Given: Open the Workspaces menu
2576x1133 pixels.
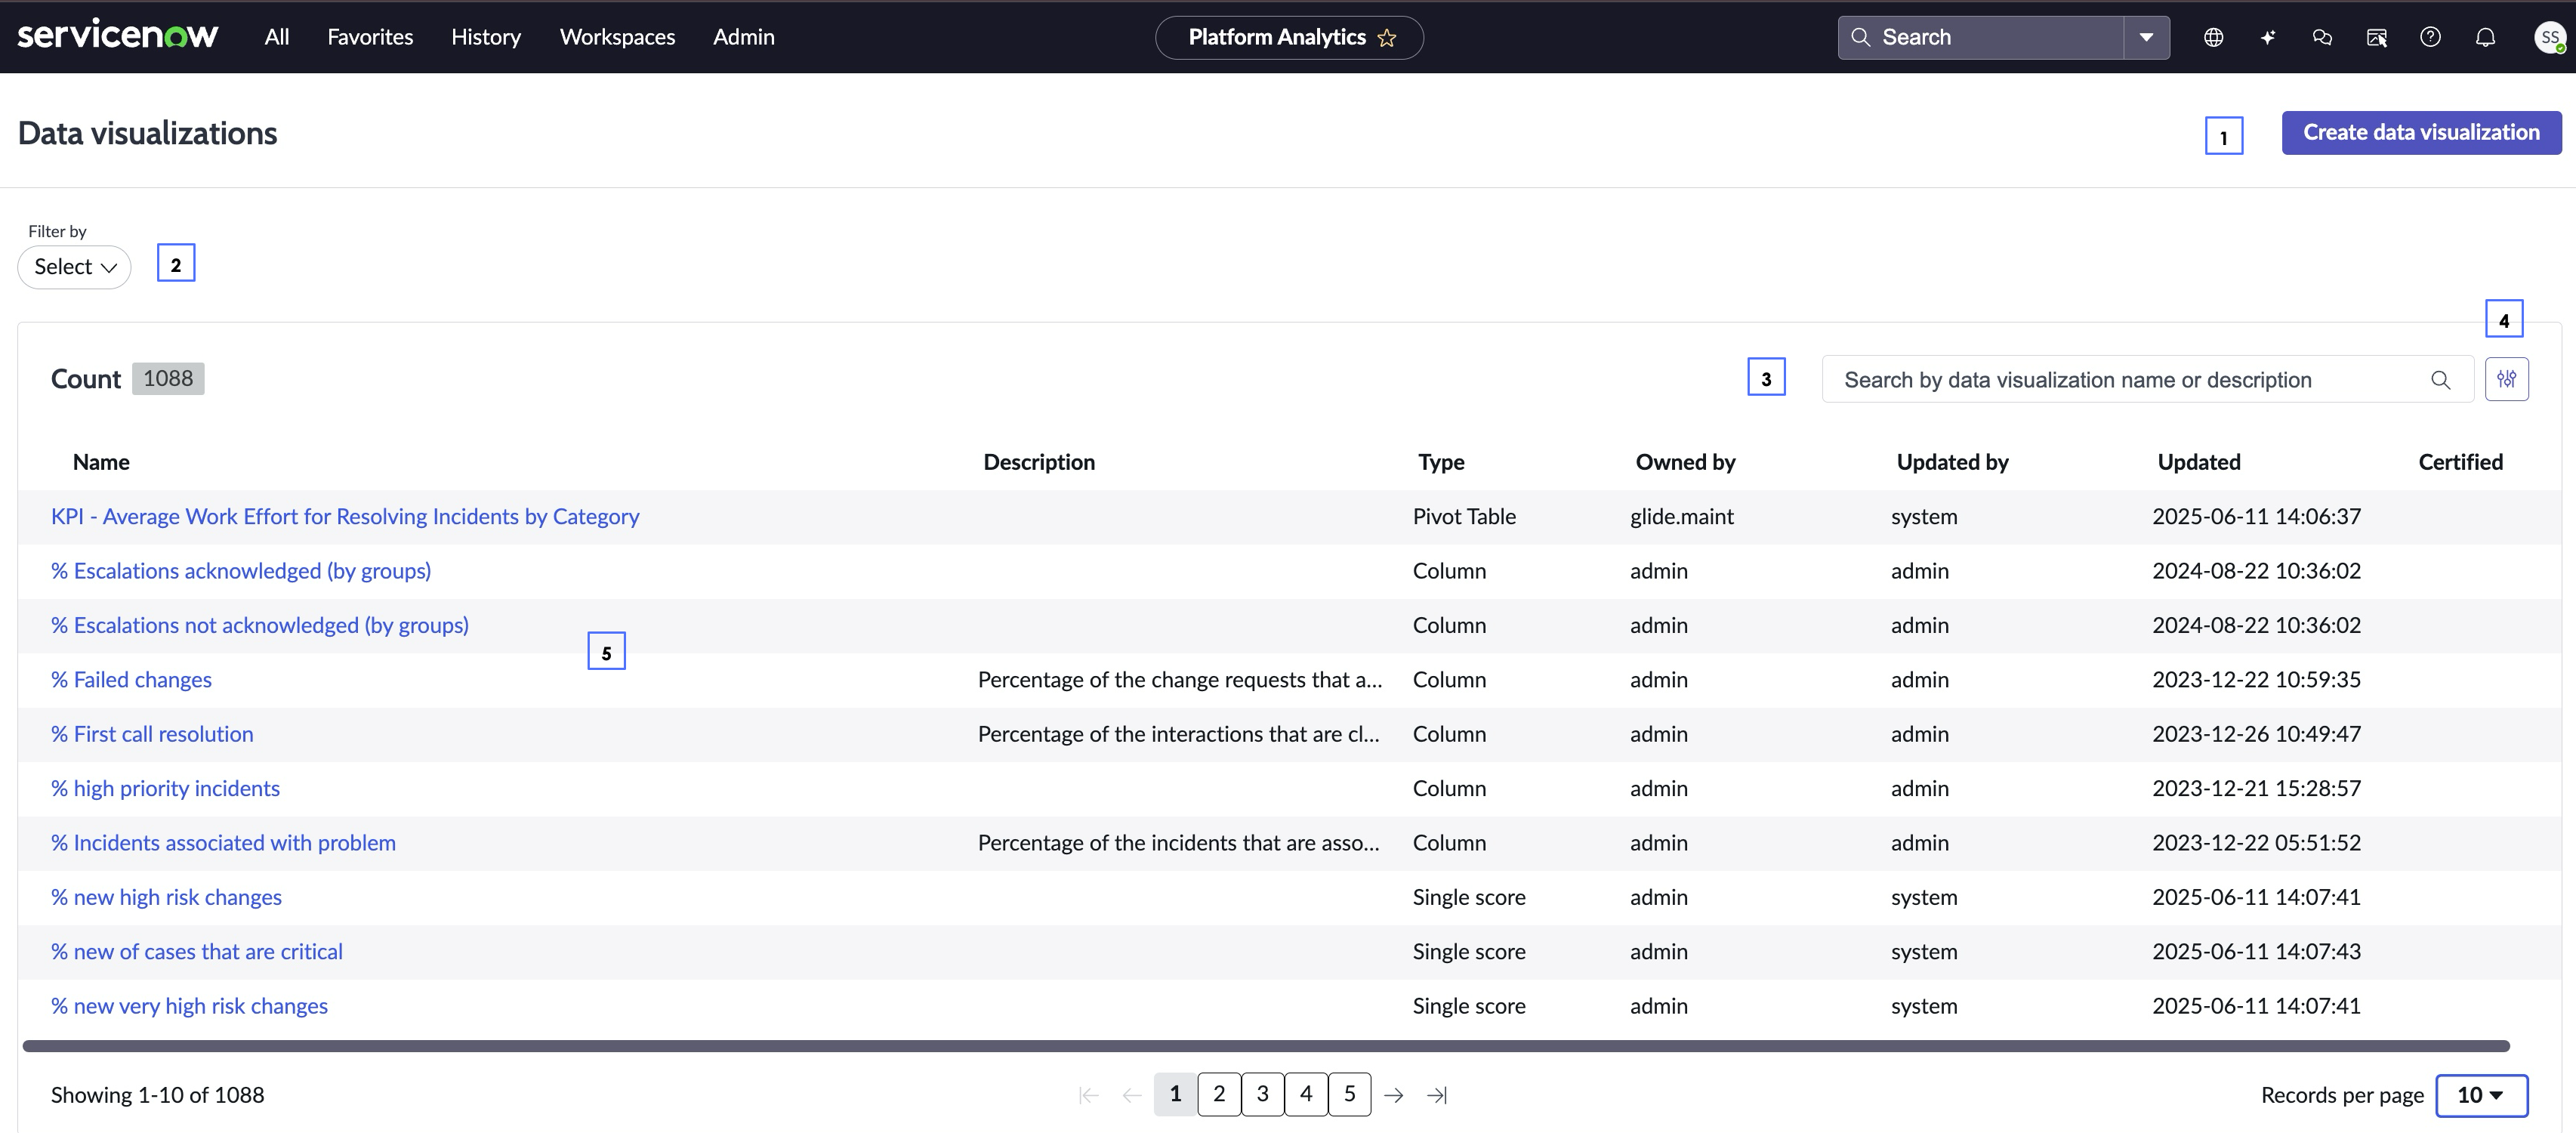Looking at the screenshot, I should pyautogui.click(x=617, y=37).
